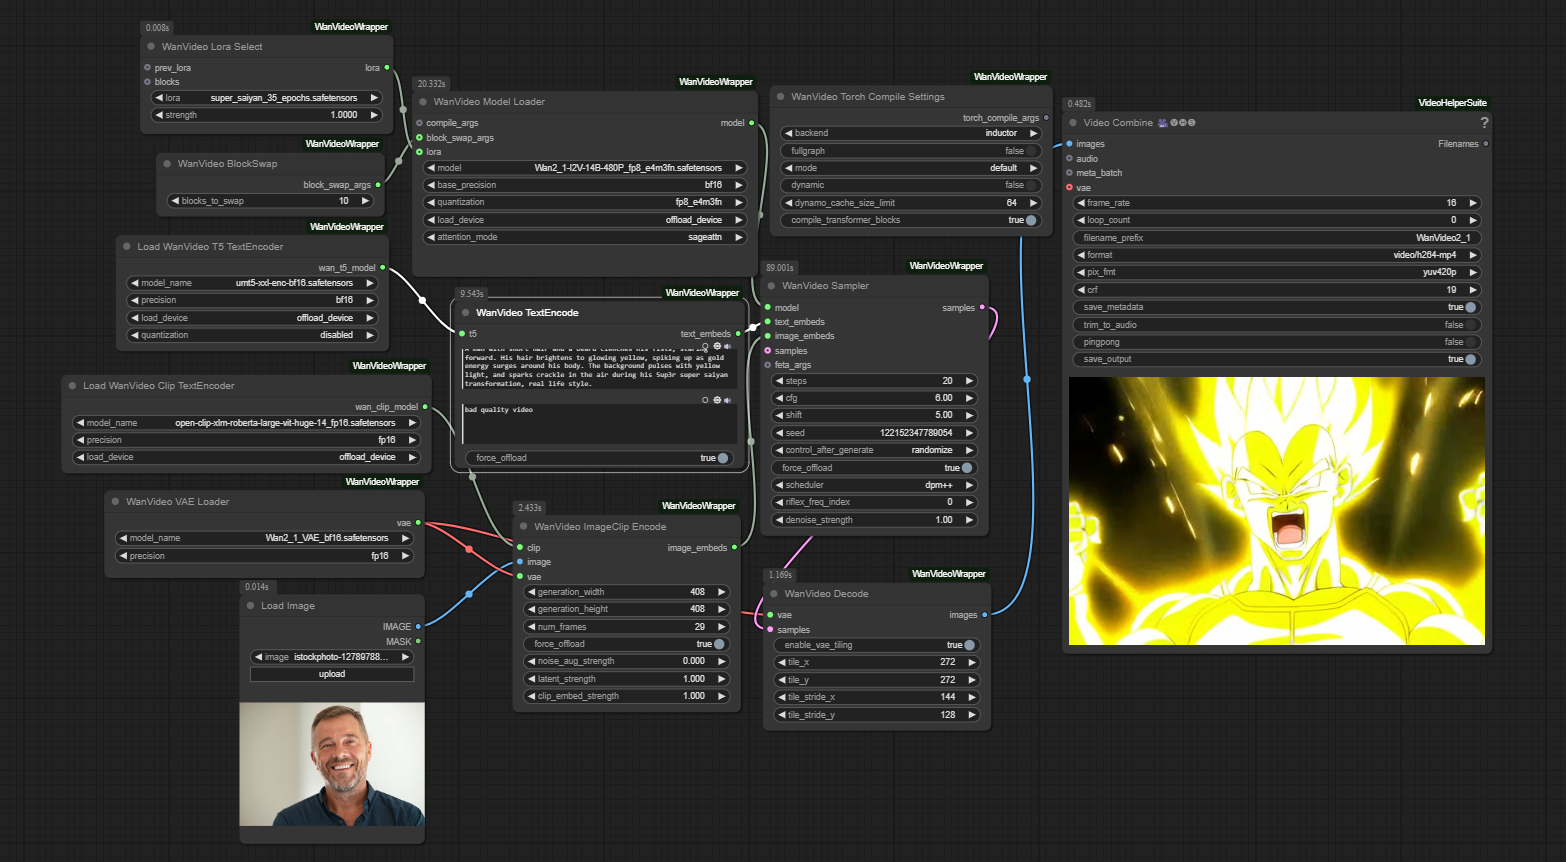
Task: Click the images output socket on WanVideo Decode
Action: tap(985, 614)
